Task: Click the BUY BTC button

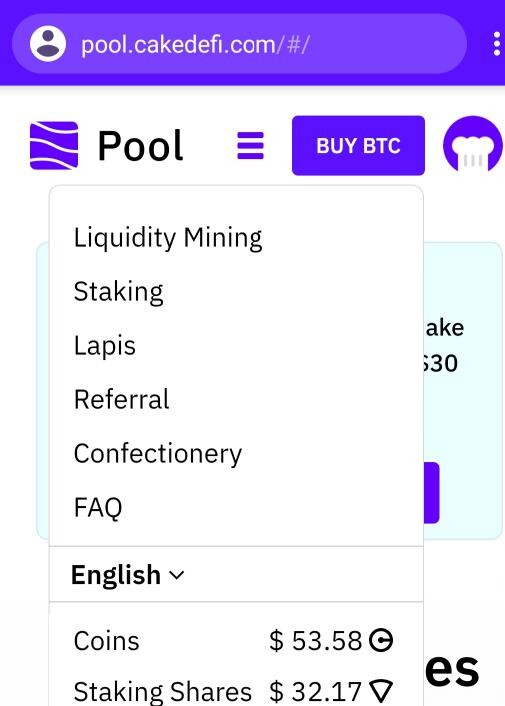Action: pos(358,145)
